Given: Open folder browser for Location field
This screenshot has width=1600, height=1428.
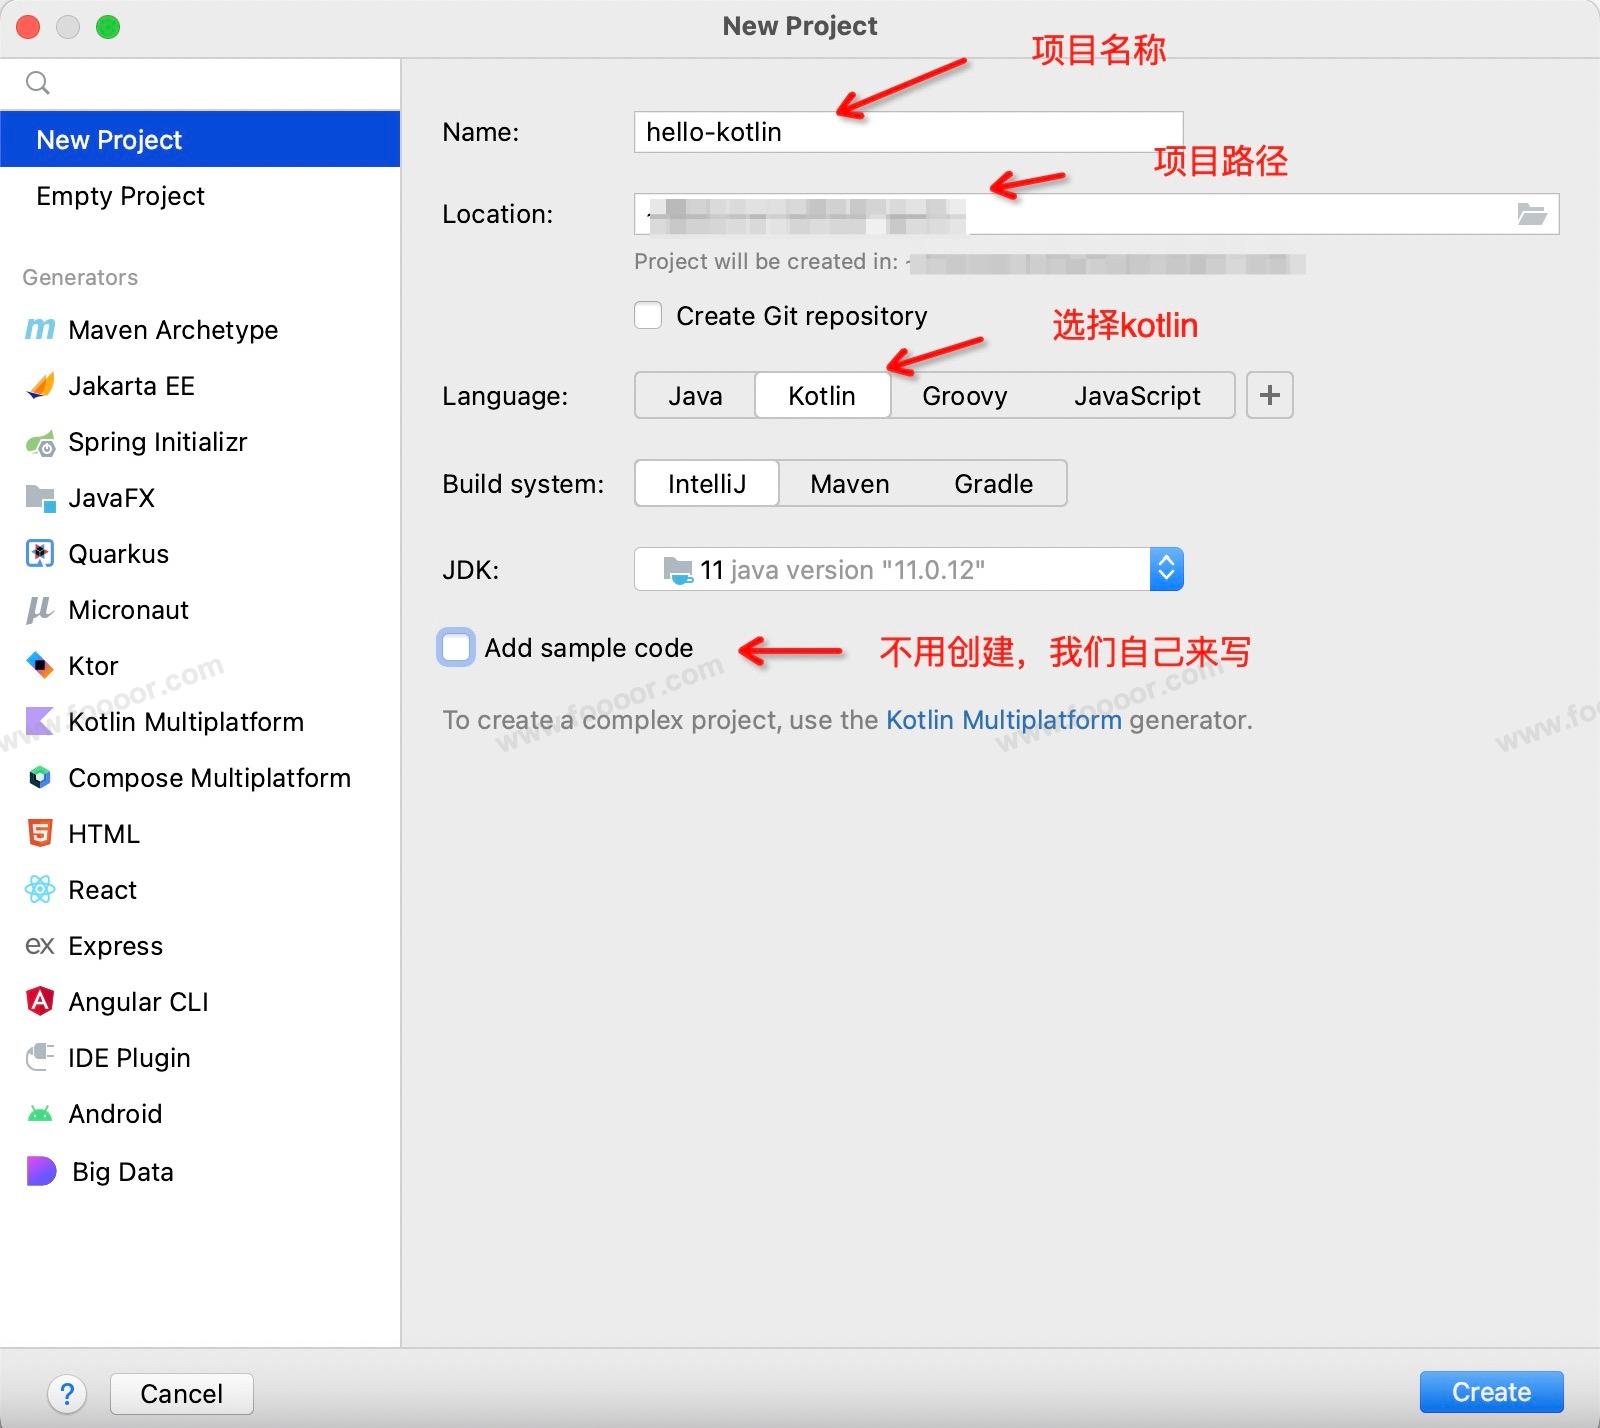Looking at the screenshot, I should pos(1531,214).
